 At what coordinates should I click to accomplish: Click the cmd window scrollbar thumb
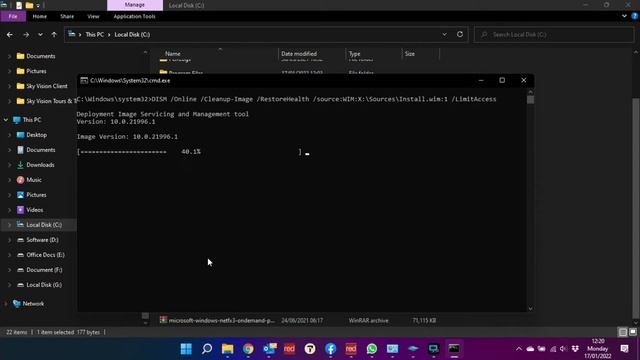pos(530,100)
